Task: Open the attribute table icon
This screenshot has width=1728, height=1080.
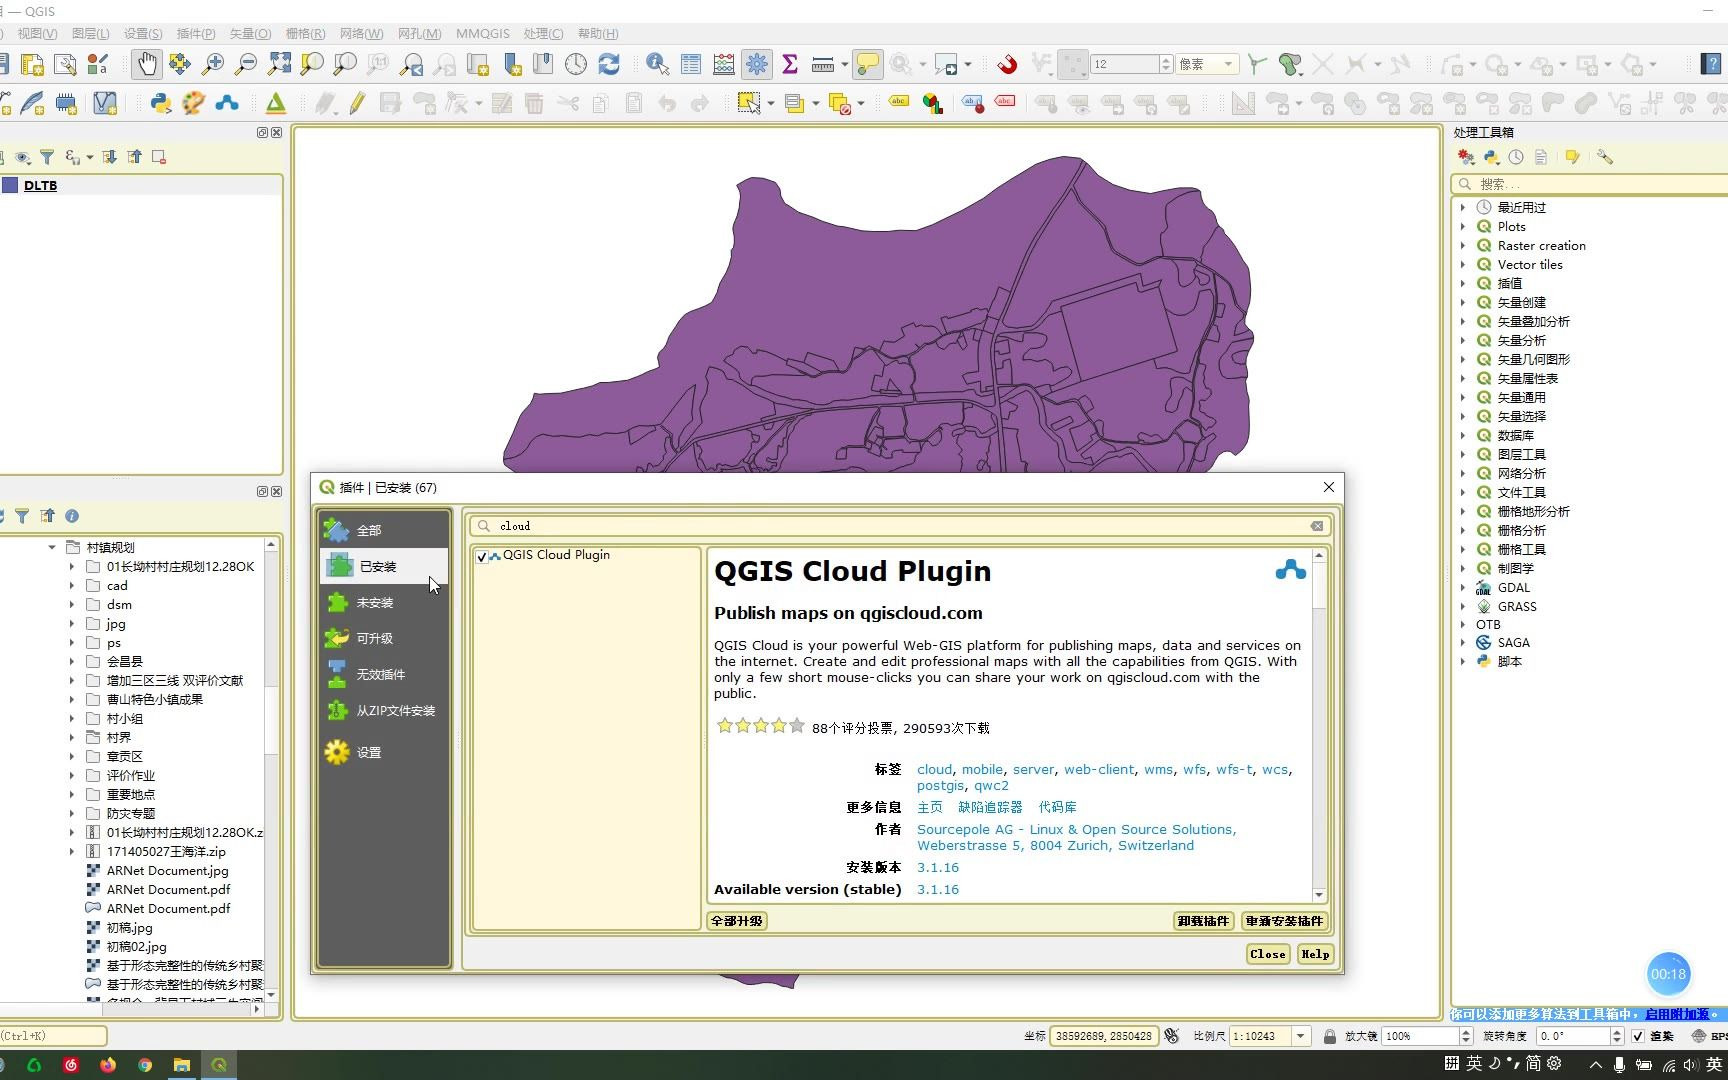Action: [691, 65]
